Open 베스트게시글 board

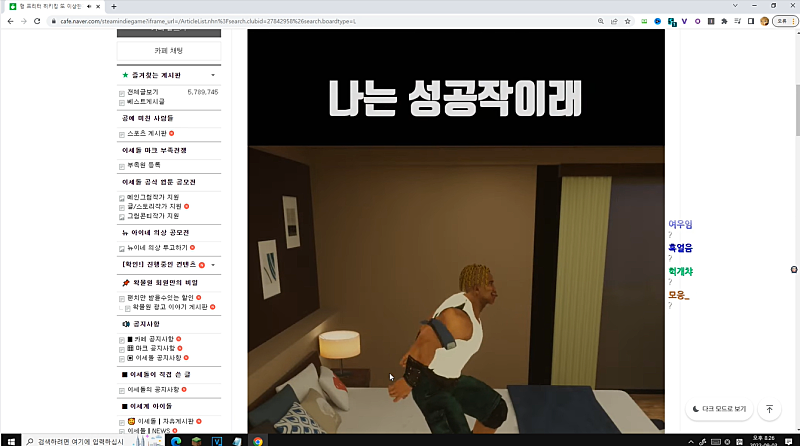click(x=145, y=102)
